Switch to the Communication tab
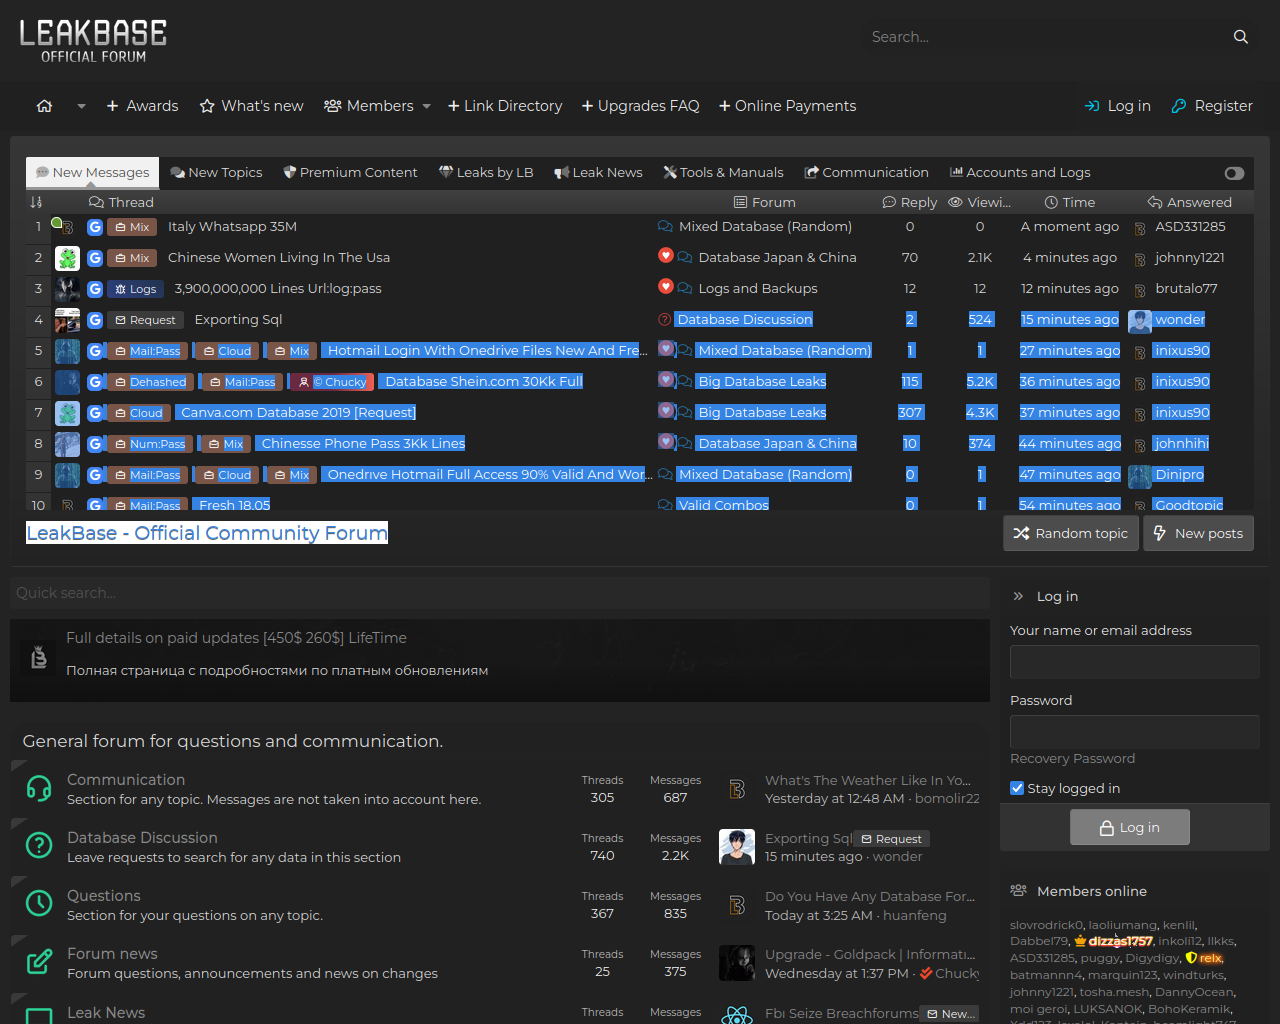The image size is (1280, 1024). pos(867,172)
